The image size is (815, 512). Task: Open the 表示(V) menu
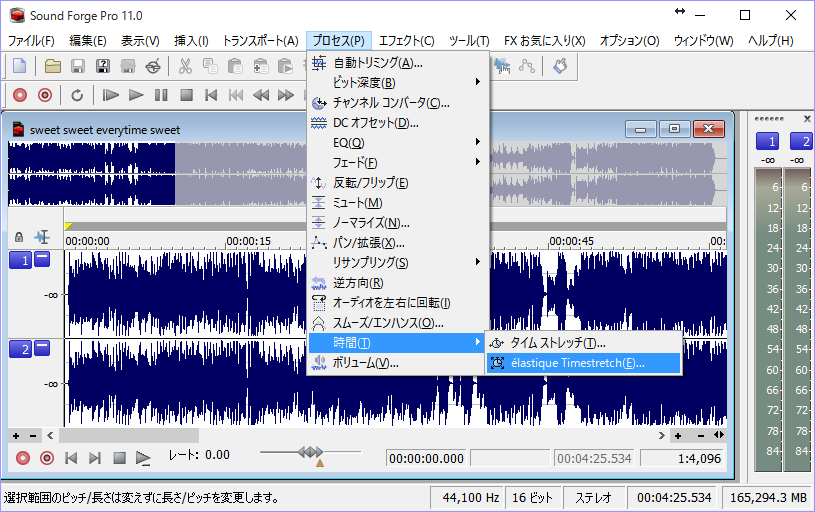tap(140, 41)
